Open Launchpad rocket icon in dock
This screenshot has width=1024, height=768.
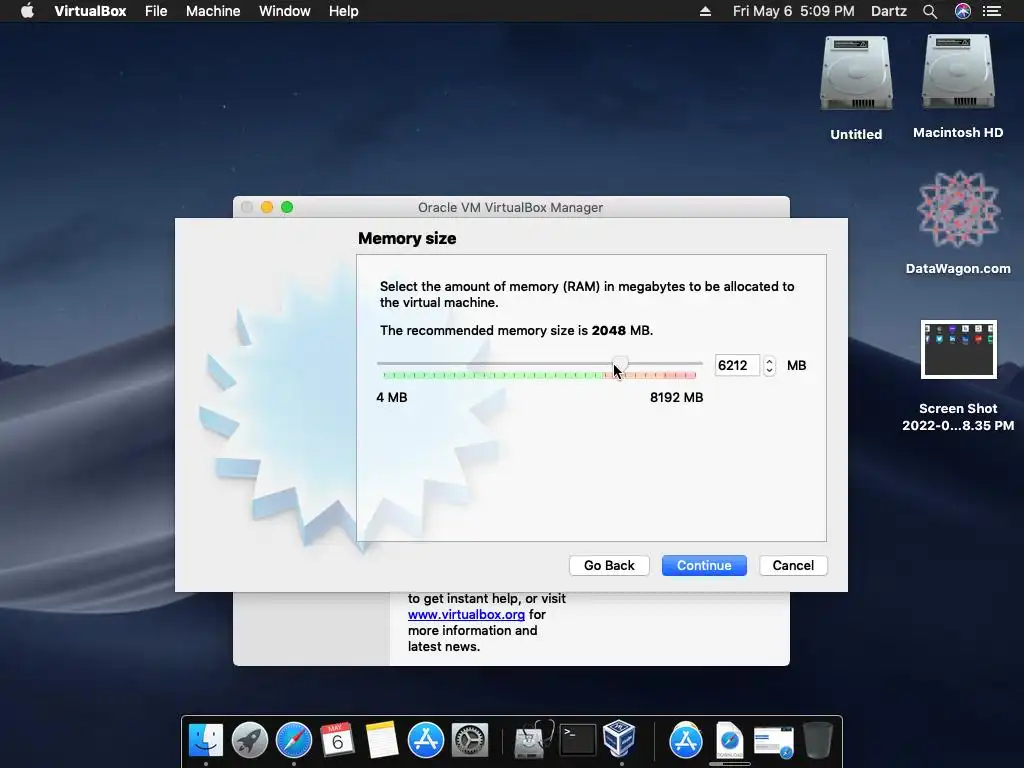tap(249, 740)
